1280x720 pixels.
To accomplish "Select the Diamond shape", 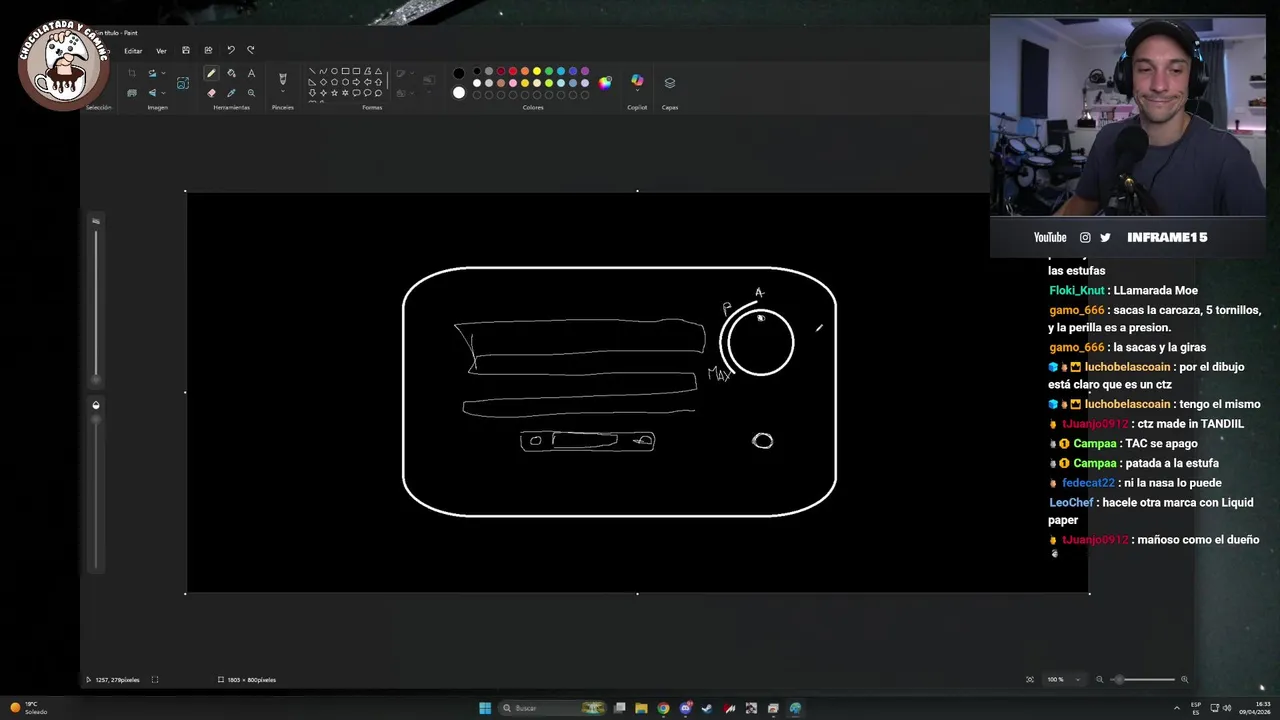I will pos(323,82).
